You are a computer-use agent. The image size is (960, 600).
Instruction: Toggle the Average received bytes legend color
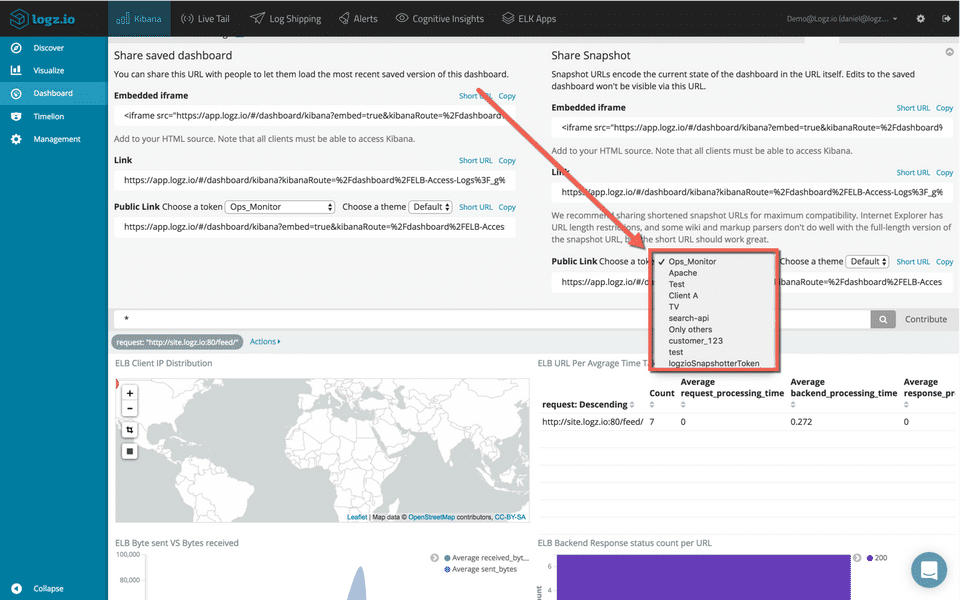(448, 558)
